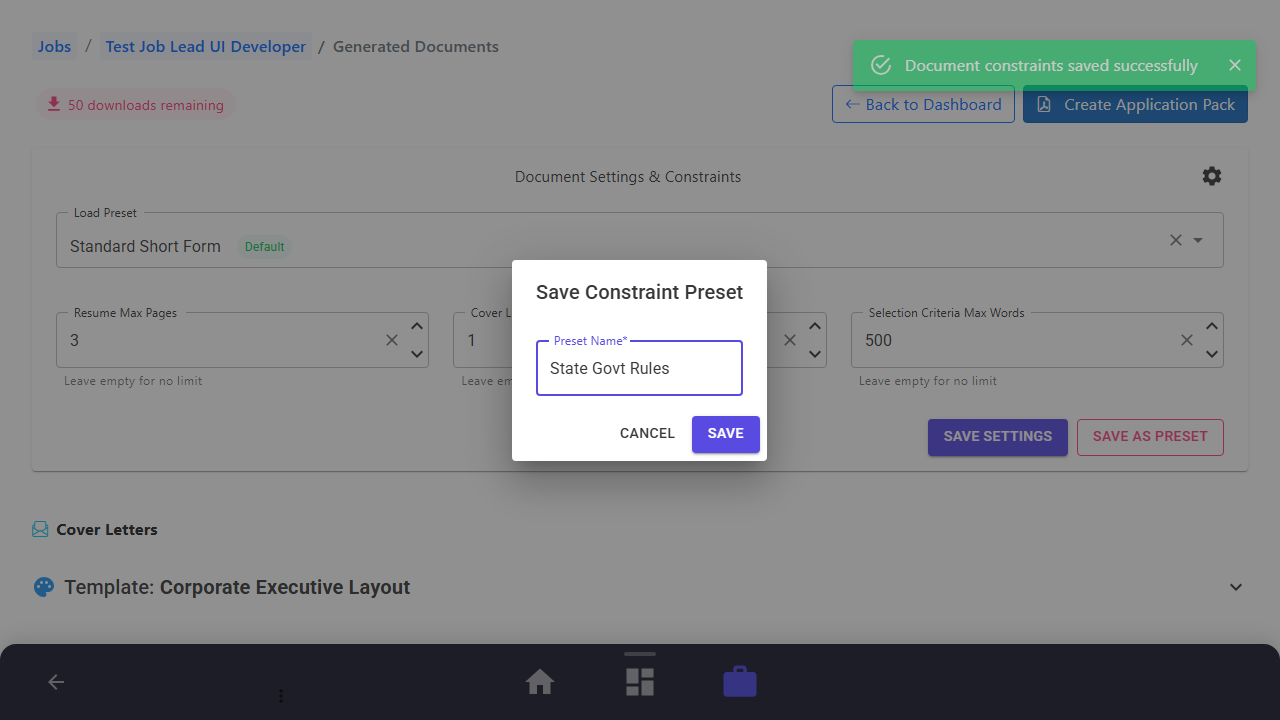Screen dimensions: 1280x720
Task: Clear the Selection Criteria Max Words value
Action: [1187, 340]
